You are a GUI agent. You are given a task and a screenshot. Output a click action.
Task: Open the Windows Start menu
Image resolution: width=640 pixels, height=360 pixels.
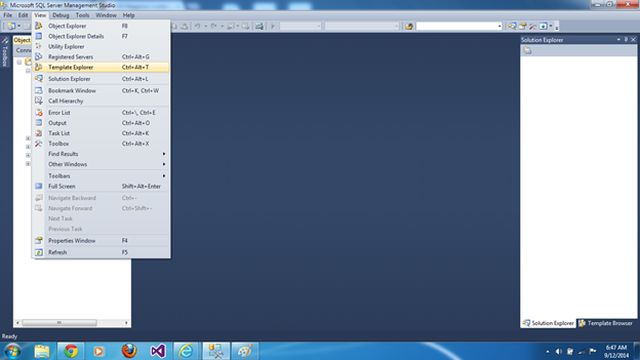[x=12, y=351]
